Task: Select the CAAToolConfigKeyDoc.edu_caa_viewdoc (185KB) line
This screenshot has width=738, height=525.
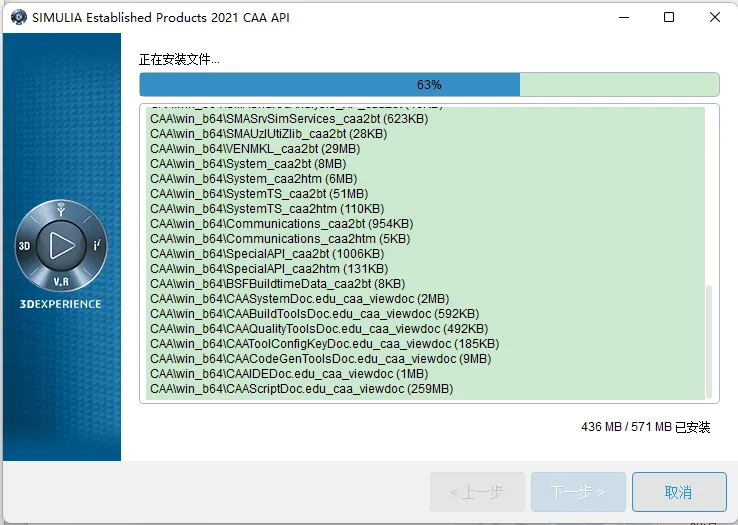Action: (x=324, y=344)
